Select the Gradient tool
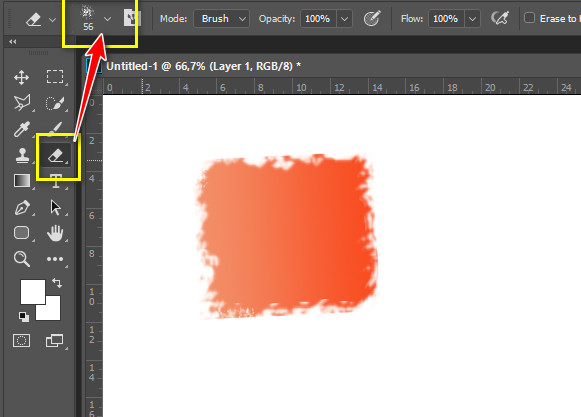 (x=22, y=181)
